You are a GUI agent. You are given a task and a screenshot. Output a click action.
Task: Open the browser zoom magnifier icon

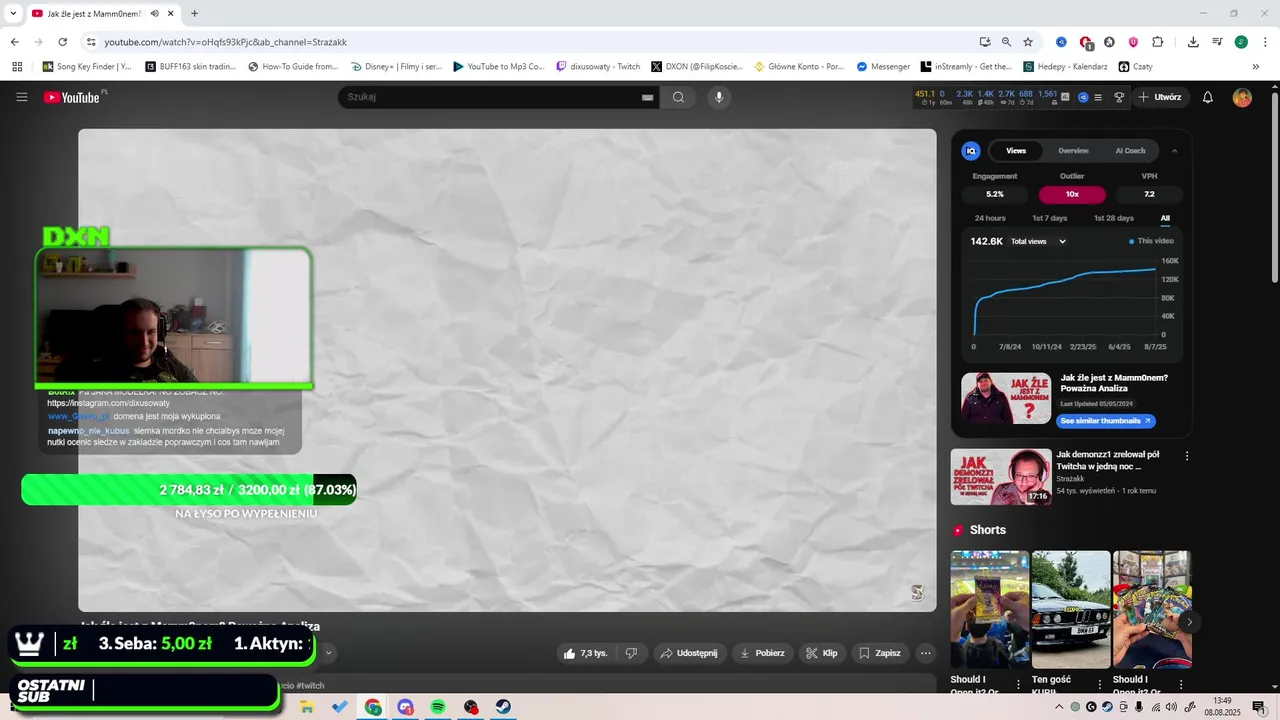point(1006,42)
